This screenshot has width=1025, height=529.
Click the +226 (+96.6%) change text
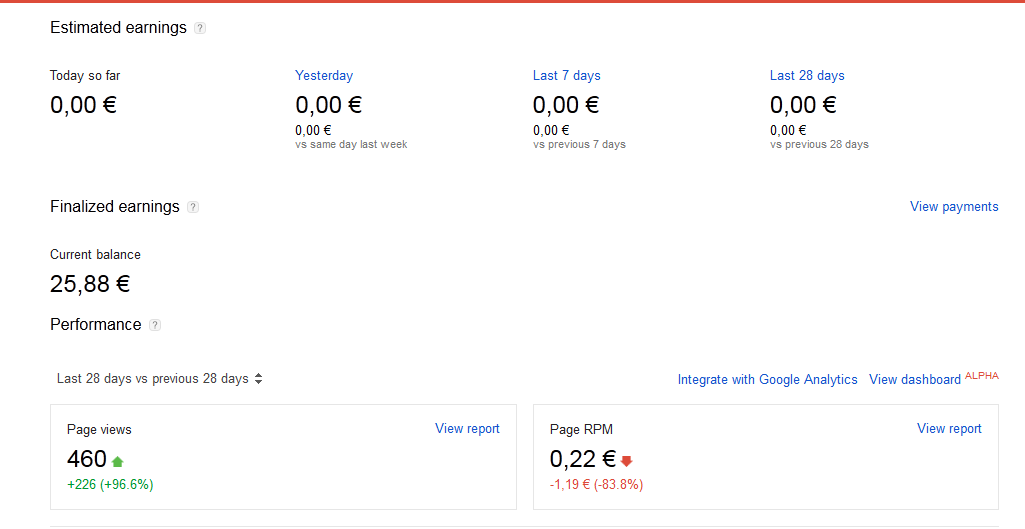(x=110, y=485)
